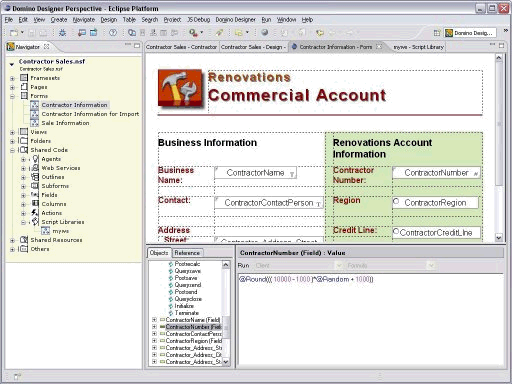Maximize the Navigator panel

coord(137,45)
